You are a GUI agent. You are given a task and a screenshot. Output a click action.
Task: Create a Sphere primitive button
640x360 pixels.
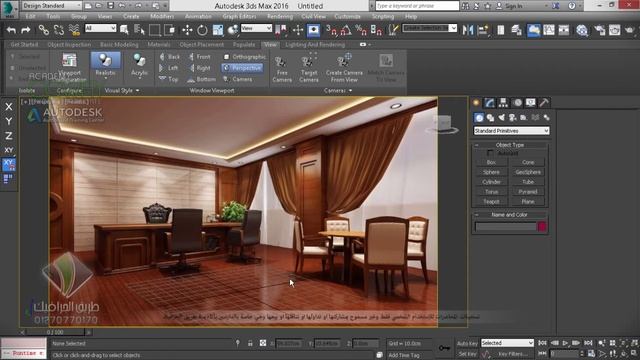[491, 172]
